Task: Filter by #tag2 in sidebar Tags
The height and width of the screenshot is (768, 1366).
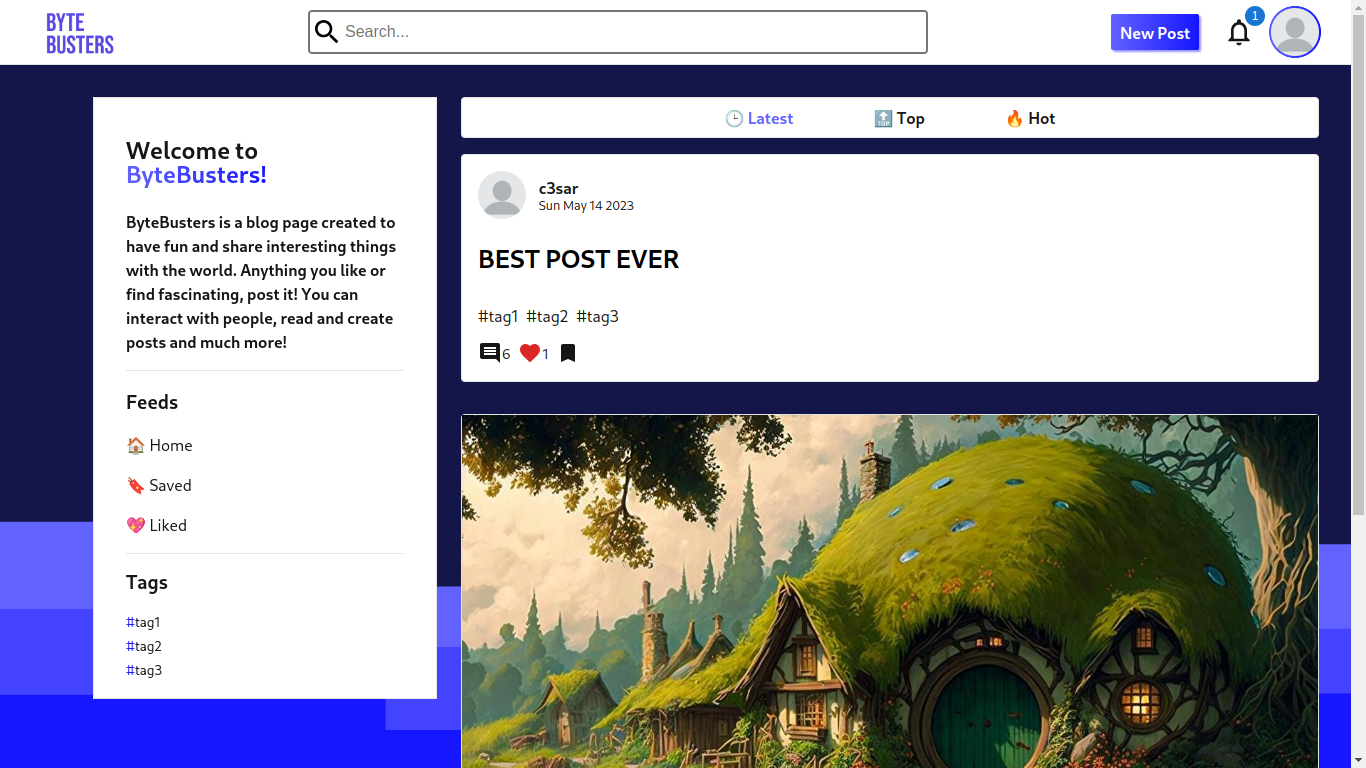Action: (x=144, y=646)
